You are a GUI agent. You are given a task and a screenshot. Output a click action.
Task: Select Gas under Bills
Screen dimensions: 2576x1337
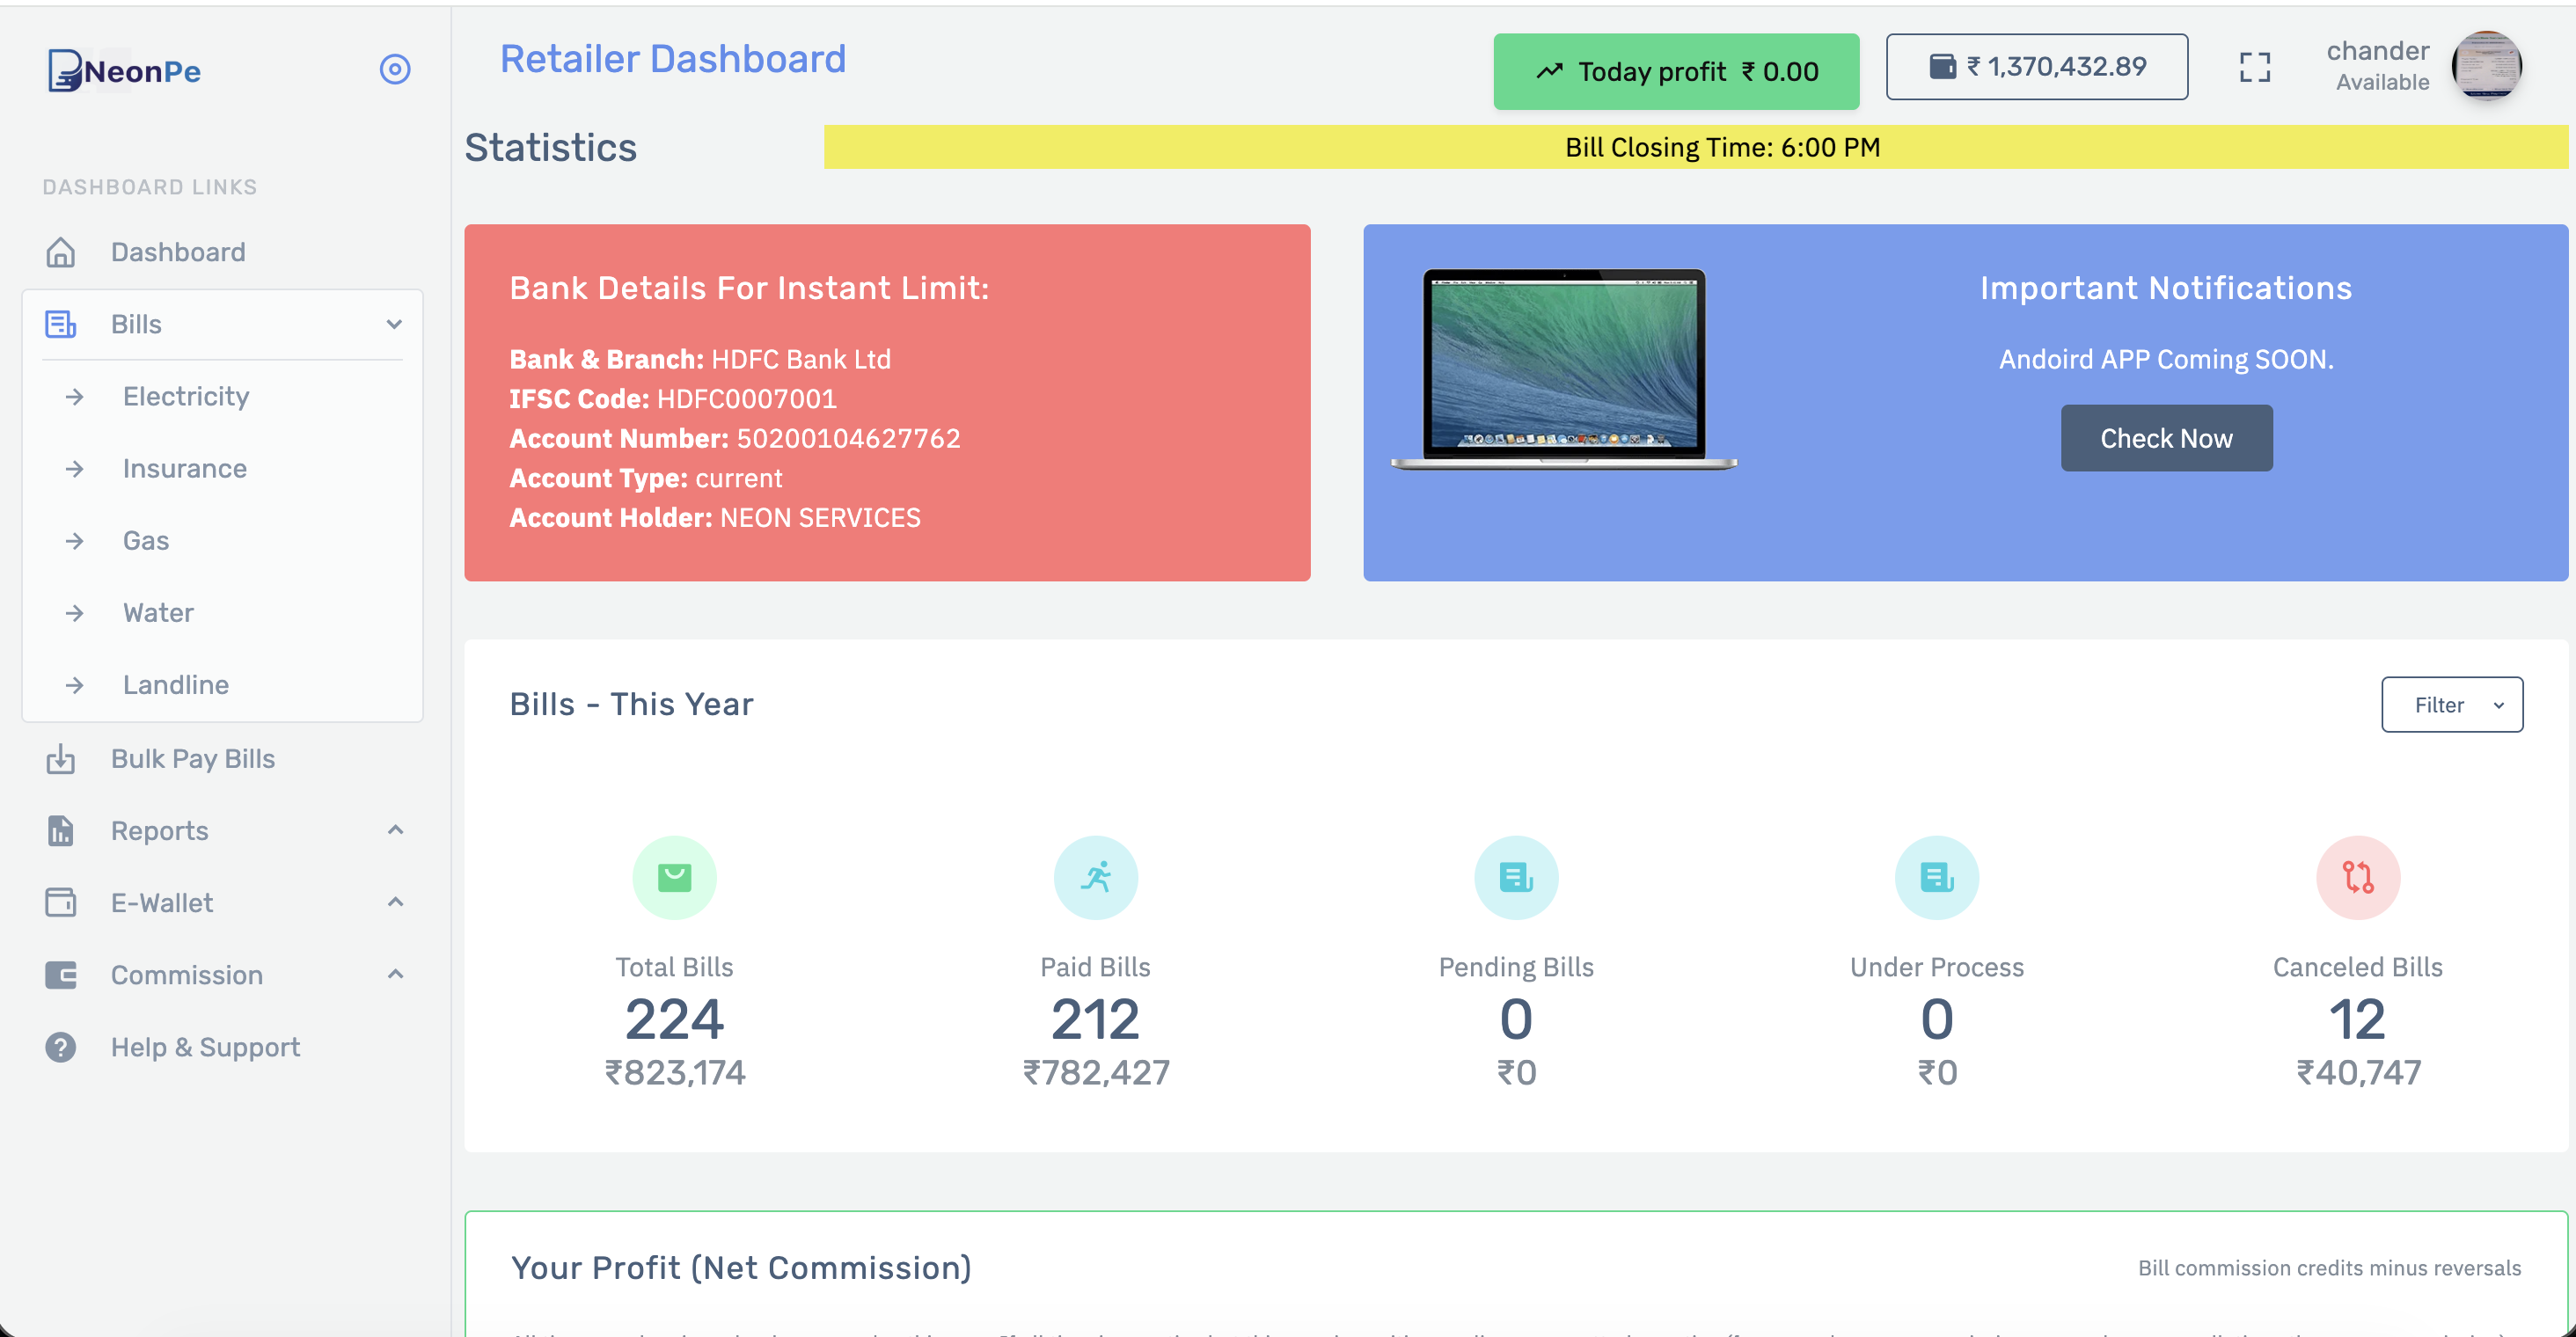[146, 540]
